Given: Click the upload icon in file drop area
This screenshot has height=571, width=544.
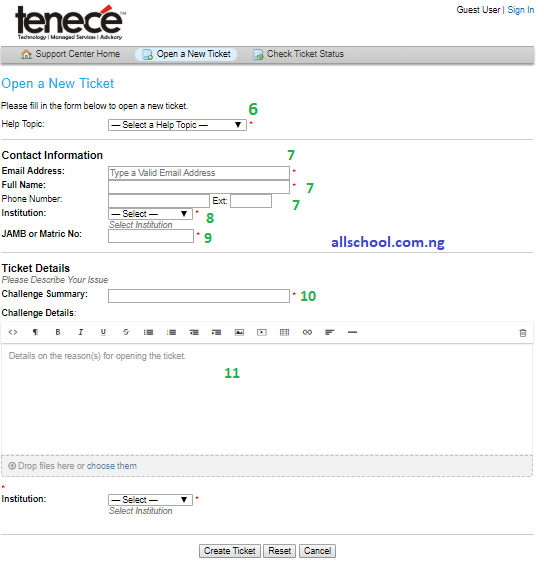Looking at the screenshot, I should click(12, 466).
